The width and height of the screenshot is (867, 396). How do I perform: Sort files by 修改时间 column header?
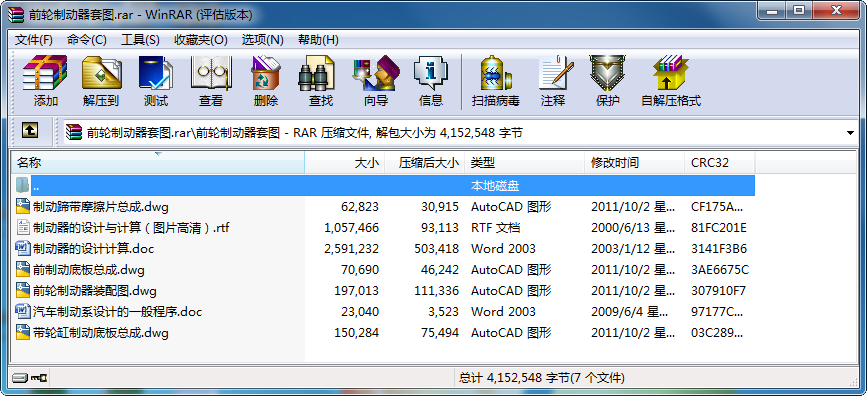634,163
